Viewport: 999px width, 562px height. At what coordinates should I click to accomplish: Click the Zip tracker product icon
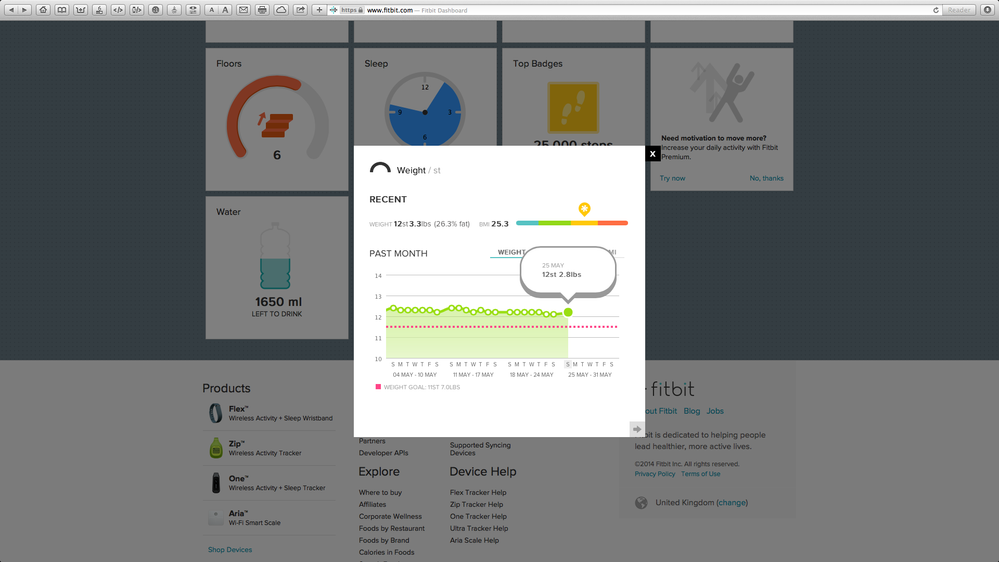pyautogui.click(x=216, y=448)
